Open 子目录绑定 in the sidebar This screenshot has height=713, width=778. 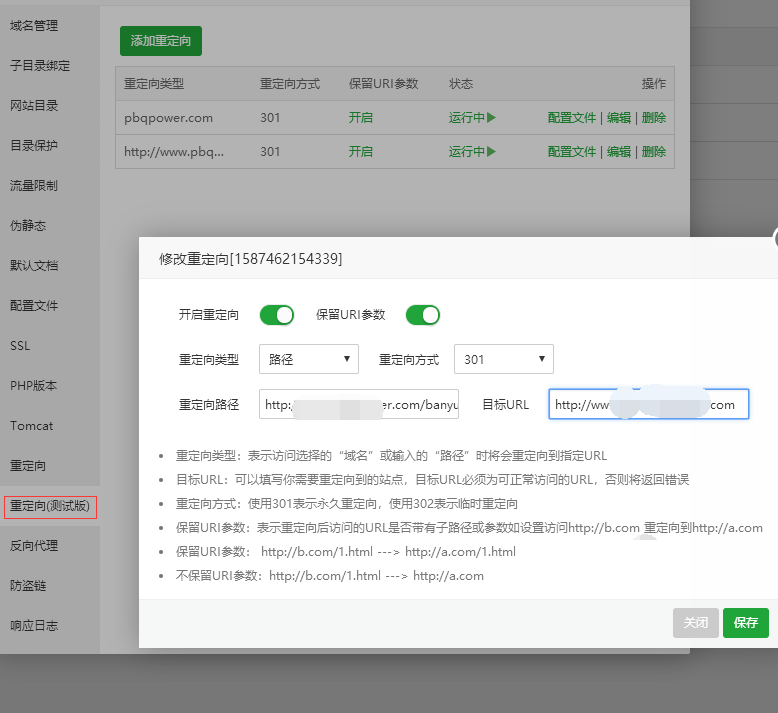pyautogui.click(x=40, y=65)
